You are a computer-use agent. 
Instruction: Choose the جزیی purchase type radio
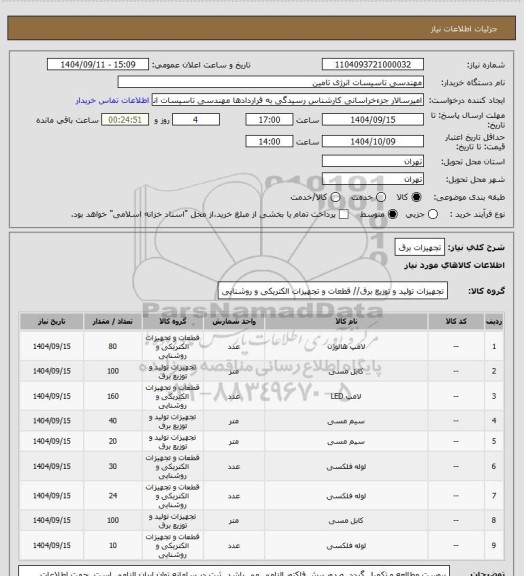point(433,214)
